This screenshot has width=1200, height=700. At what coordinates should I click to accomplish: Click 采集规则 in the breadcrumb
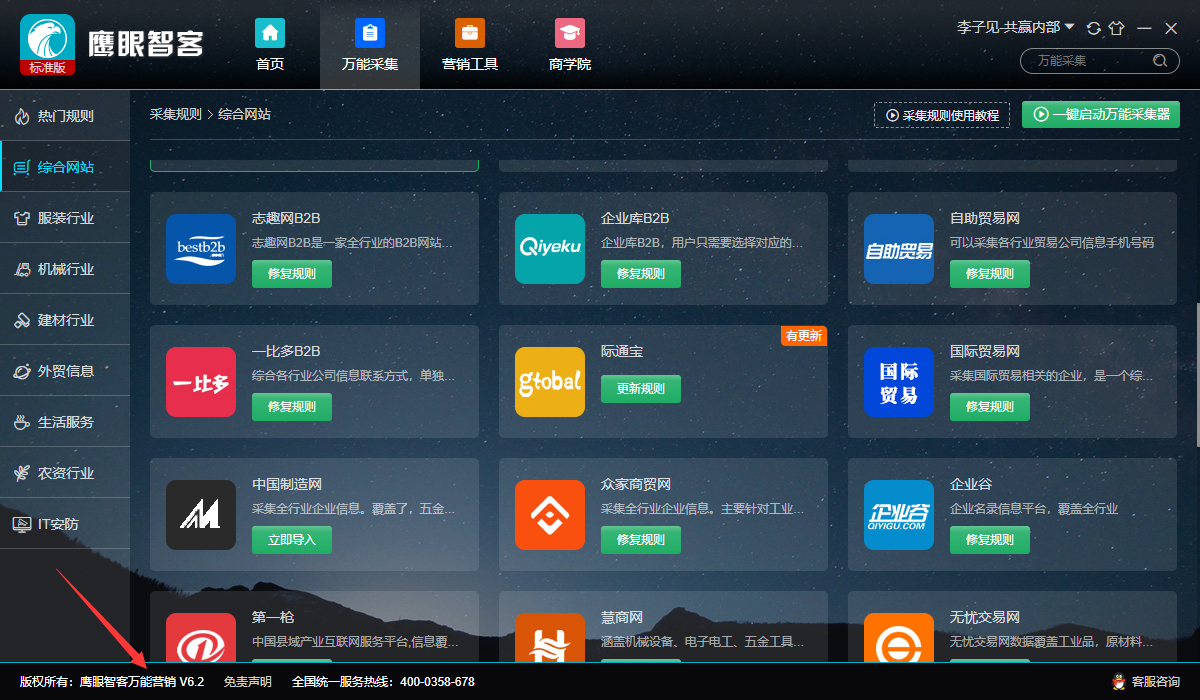tap(176, 114)
